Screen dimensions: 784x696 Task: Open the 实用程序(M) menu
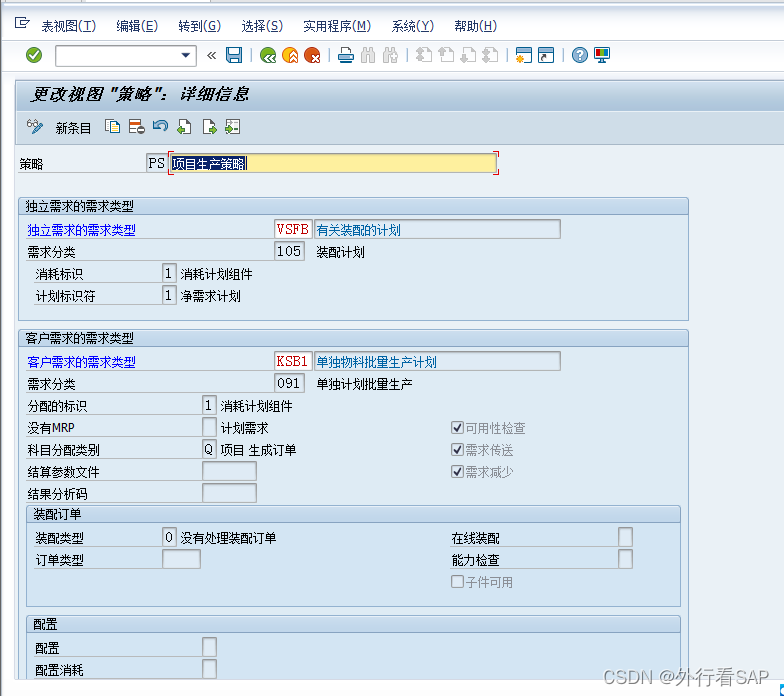(337, 26)
